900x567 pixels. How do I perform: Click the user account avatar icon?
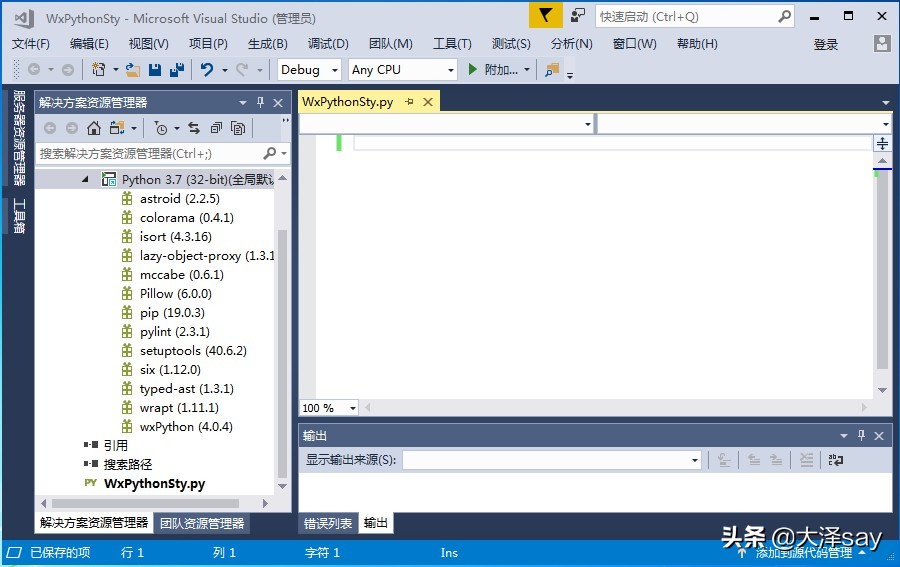click(x=882, y=44)
